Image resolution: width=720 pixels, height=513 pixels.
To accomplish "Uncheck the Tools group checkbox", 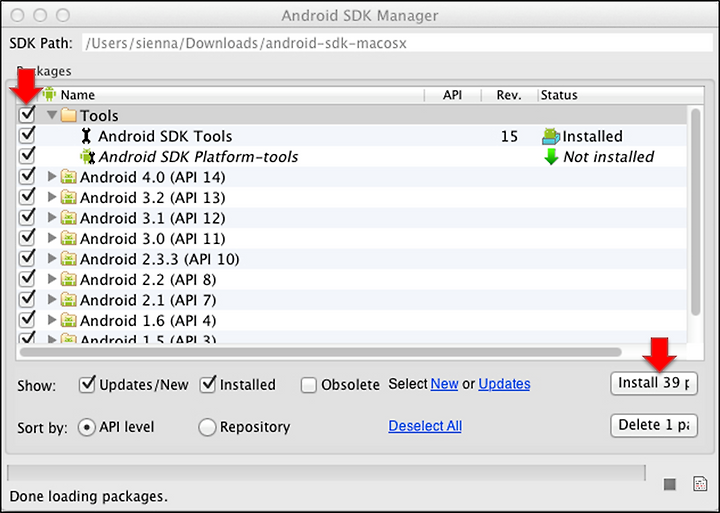I will click(x=27, y=114).
